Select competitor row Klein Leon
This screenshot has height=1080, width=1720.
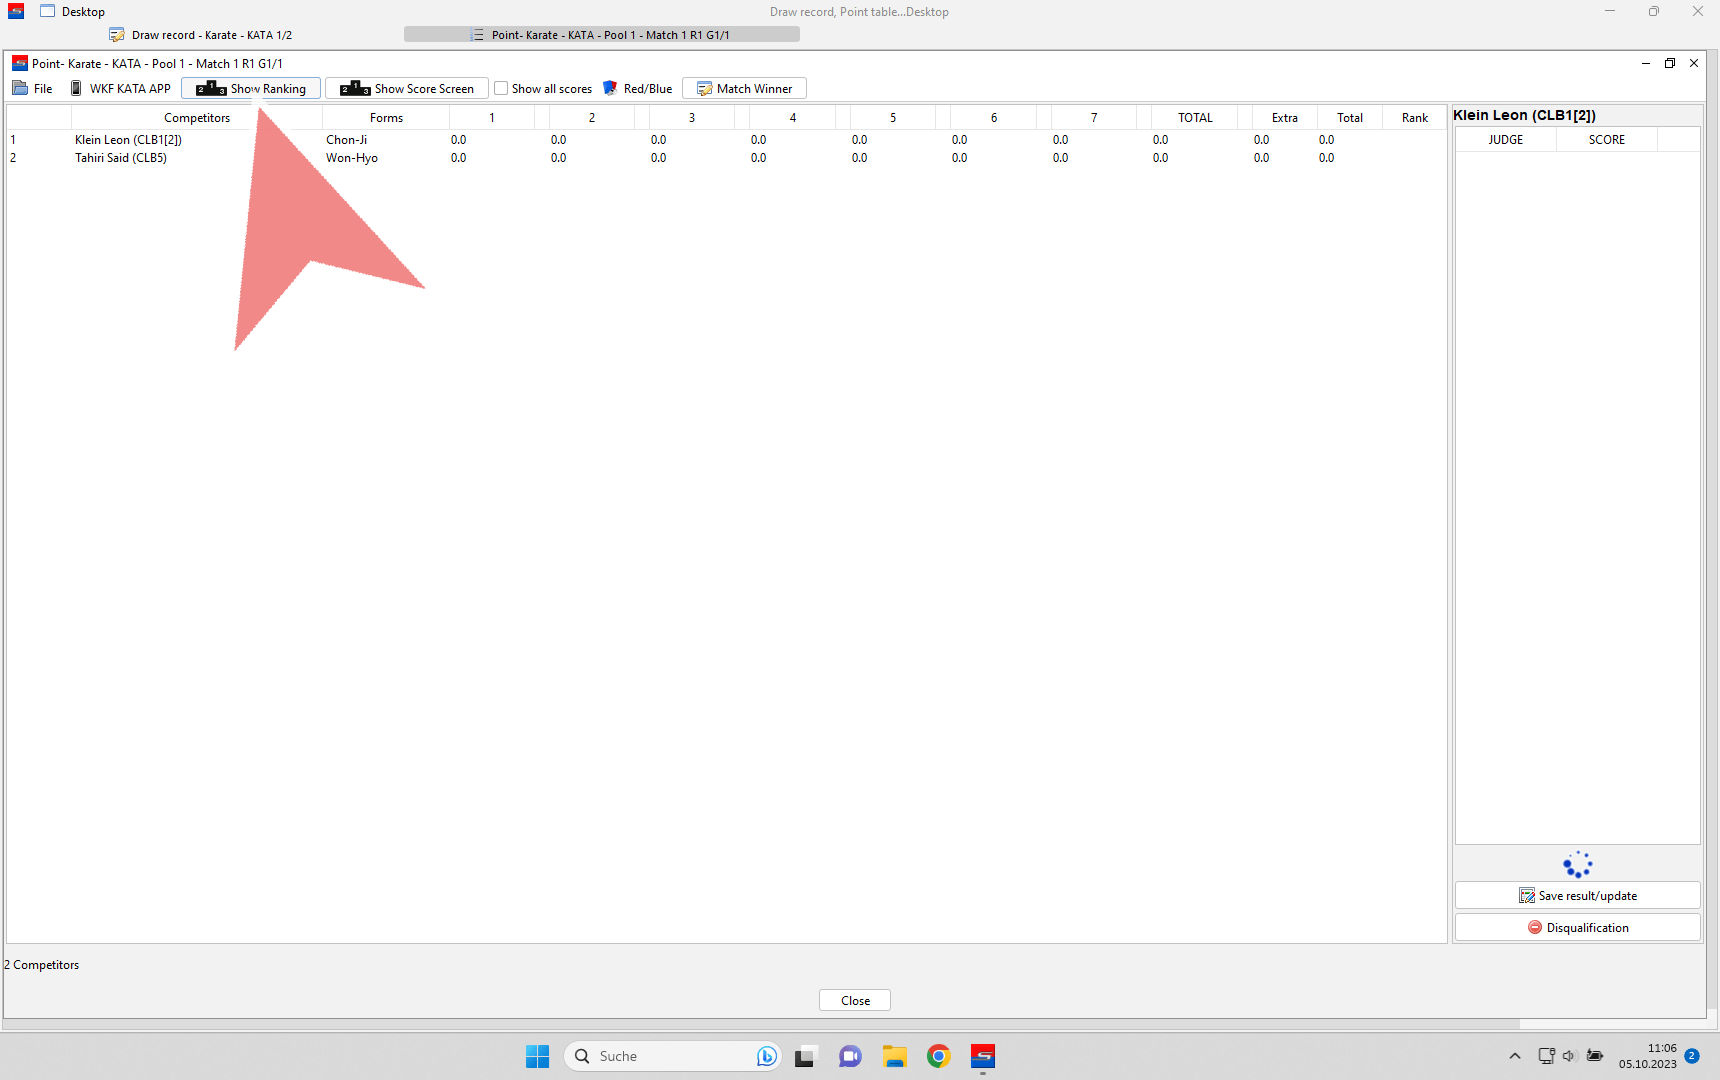(128, 140)
